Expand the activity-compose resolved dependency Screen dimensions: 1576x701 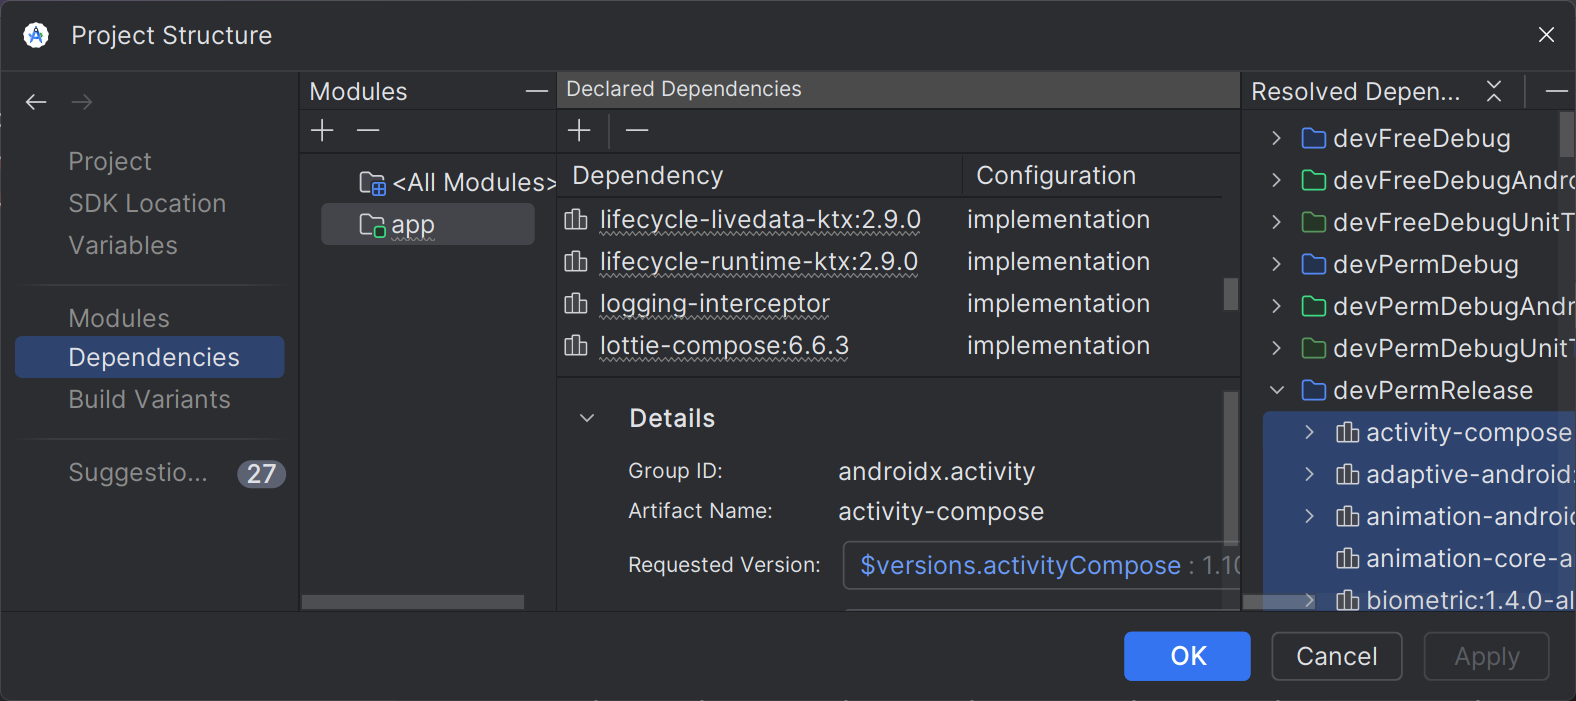(1309, 432)
